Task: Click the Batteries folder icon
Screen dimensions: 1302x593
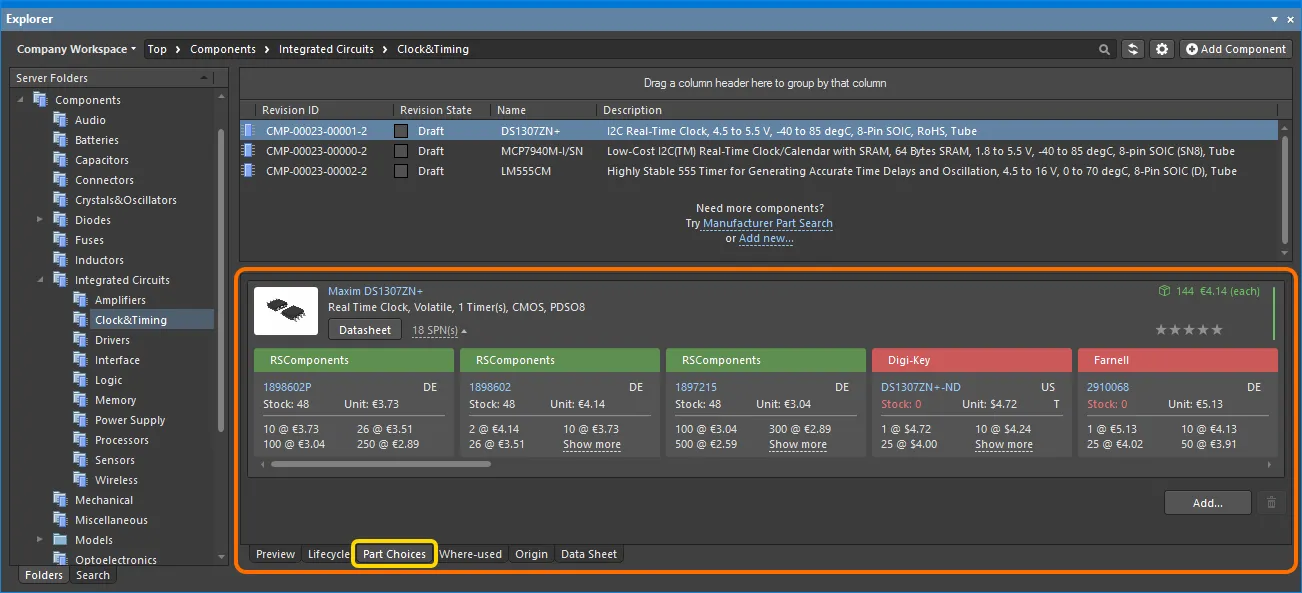Action: [x=61, y=140]
